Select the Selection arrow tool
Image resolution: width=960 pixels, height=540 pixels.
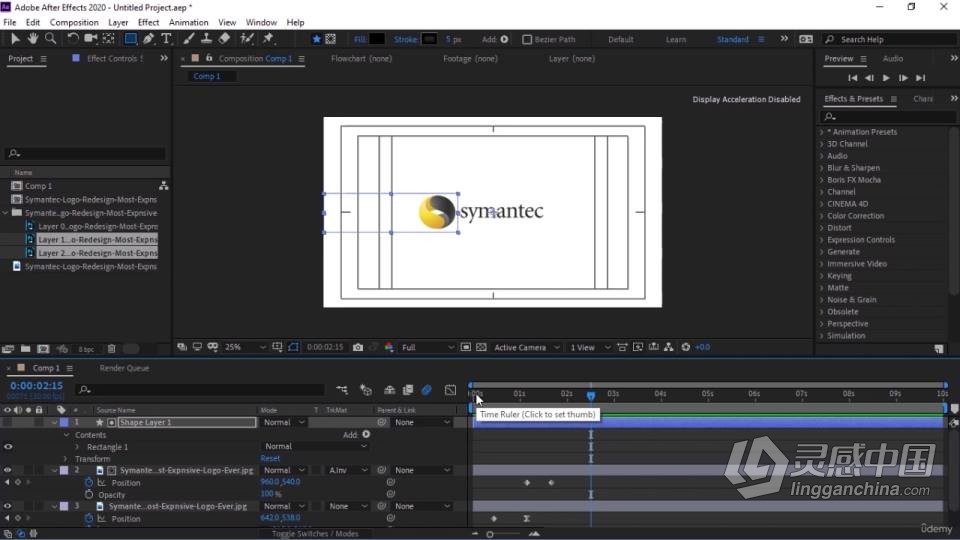tap(15, 39)
